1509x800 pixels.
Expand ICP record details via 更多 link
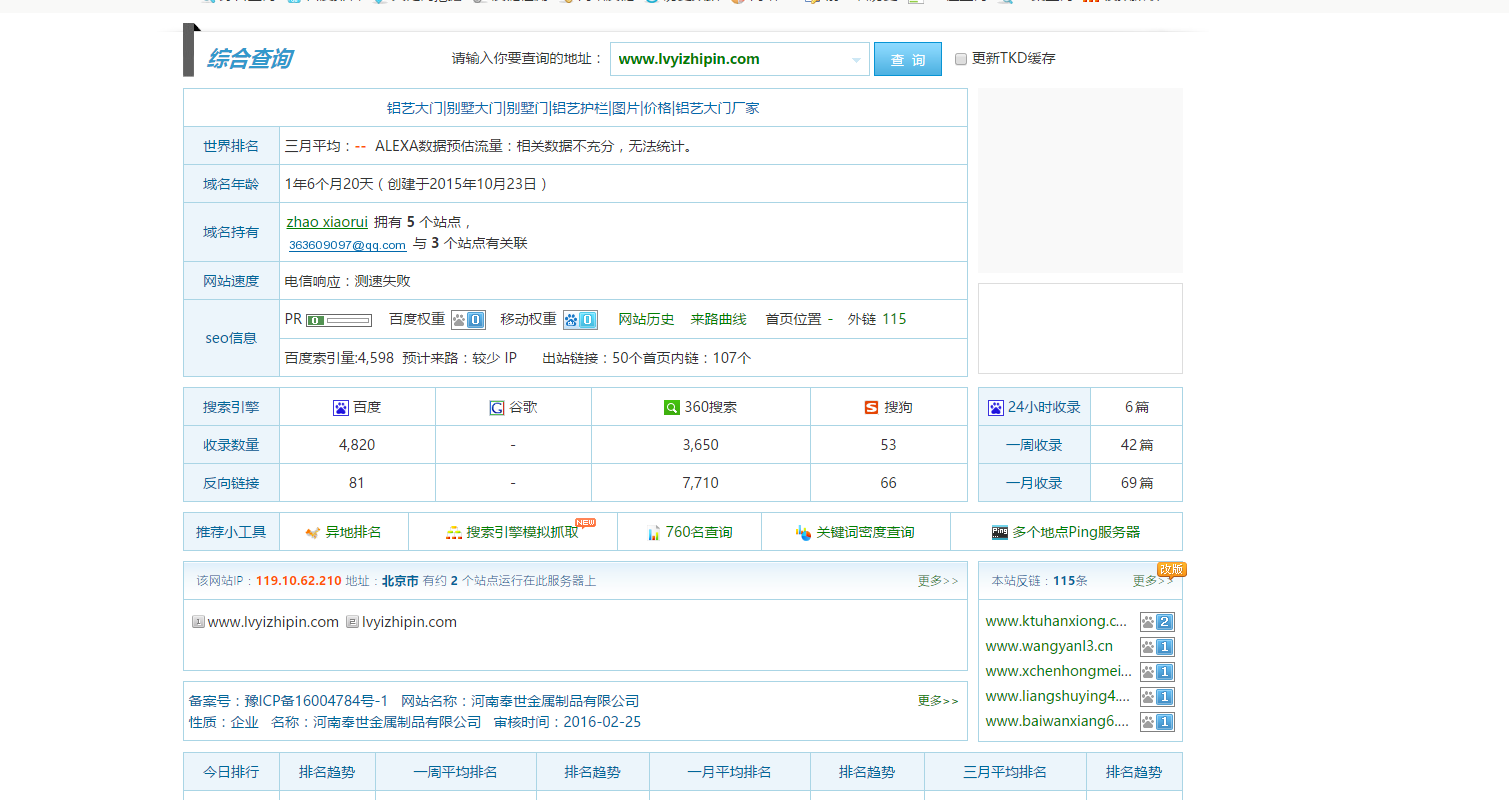[937, 701]
